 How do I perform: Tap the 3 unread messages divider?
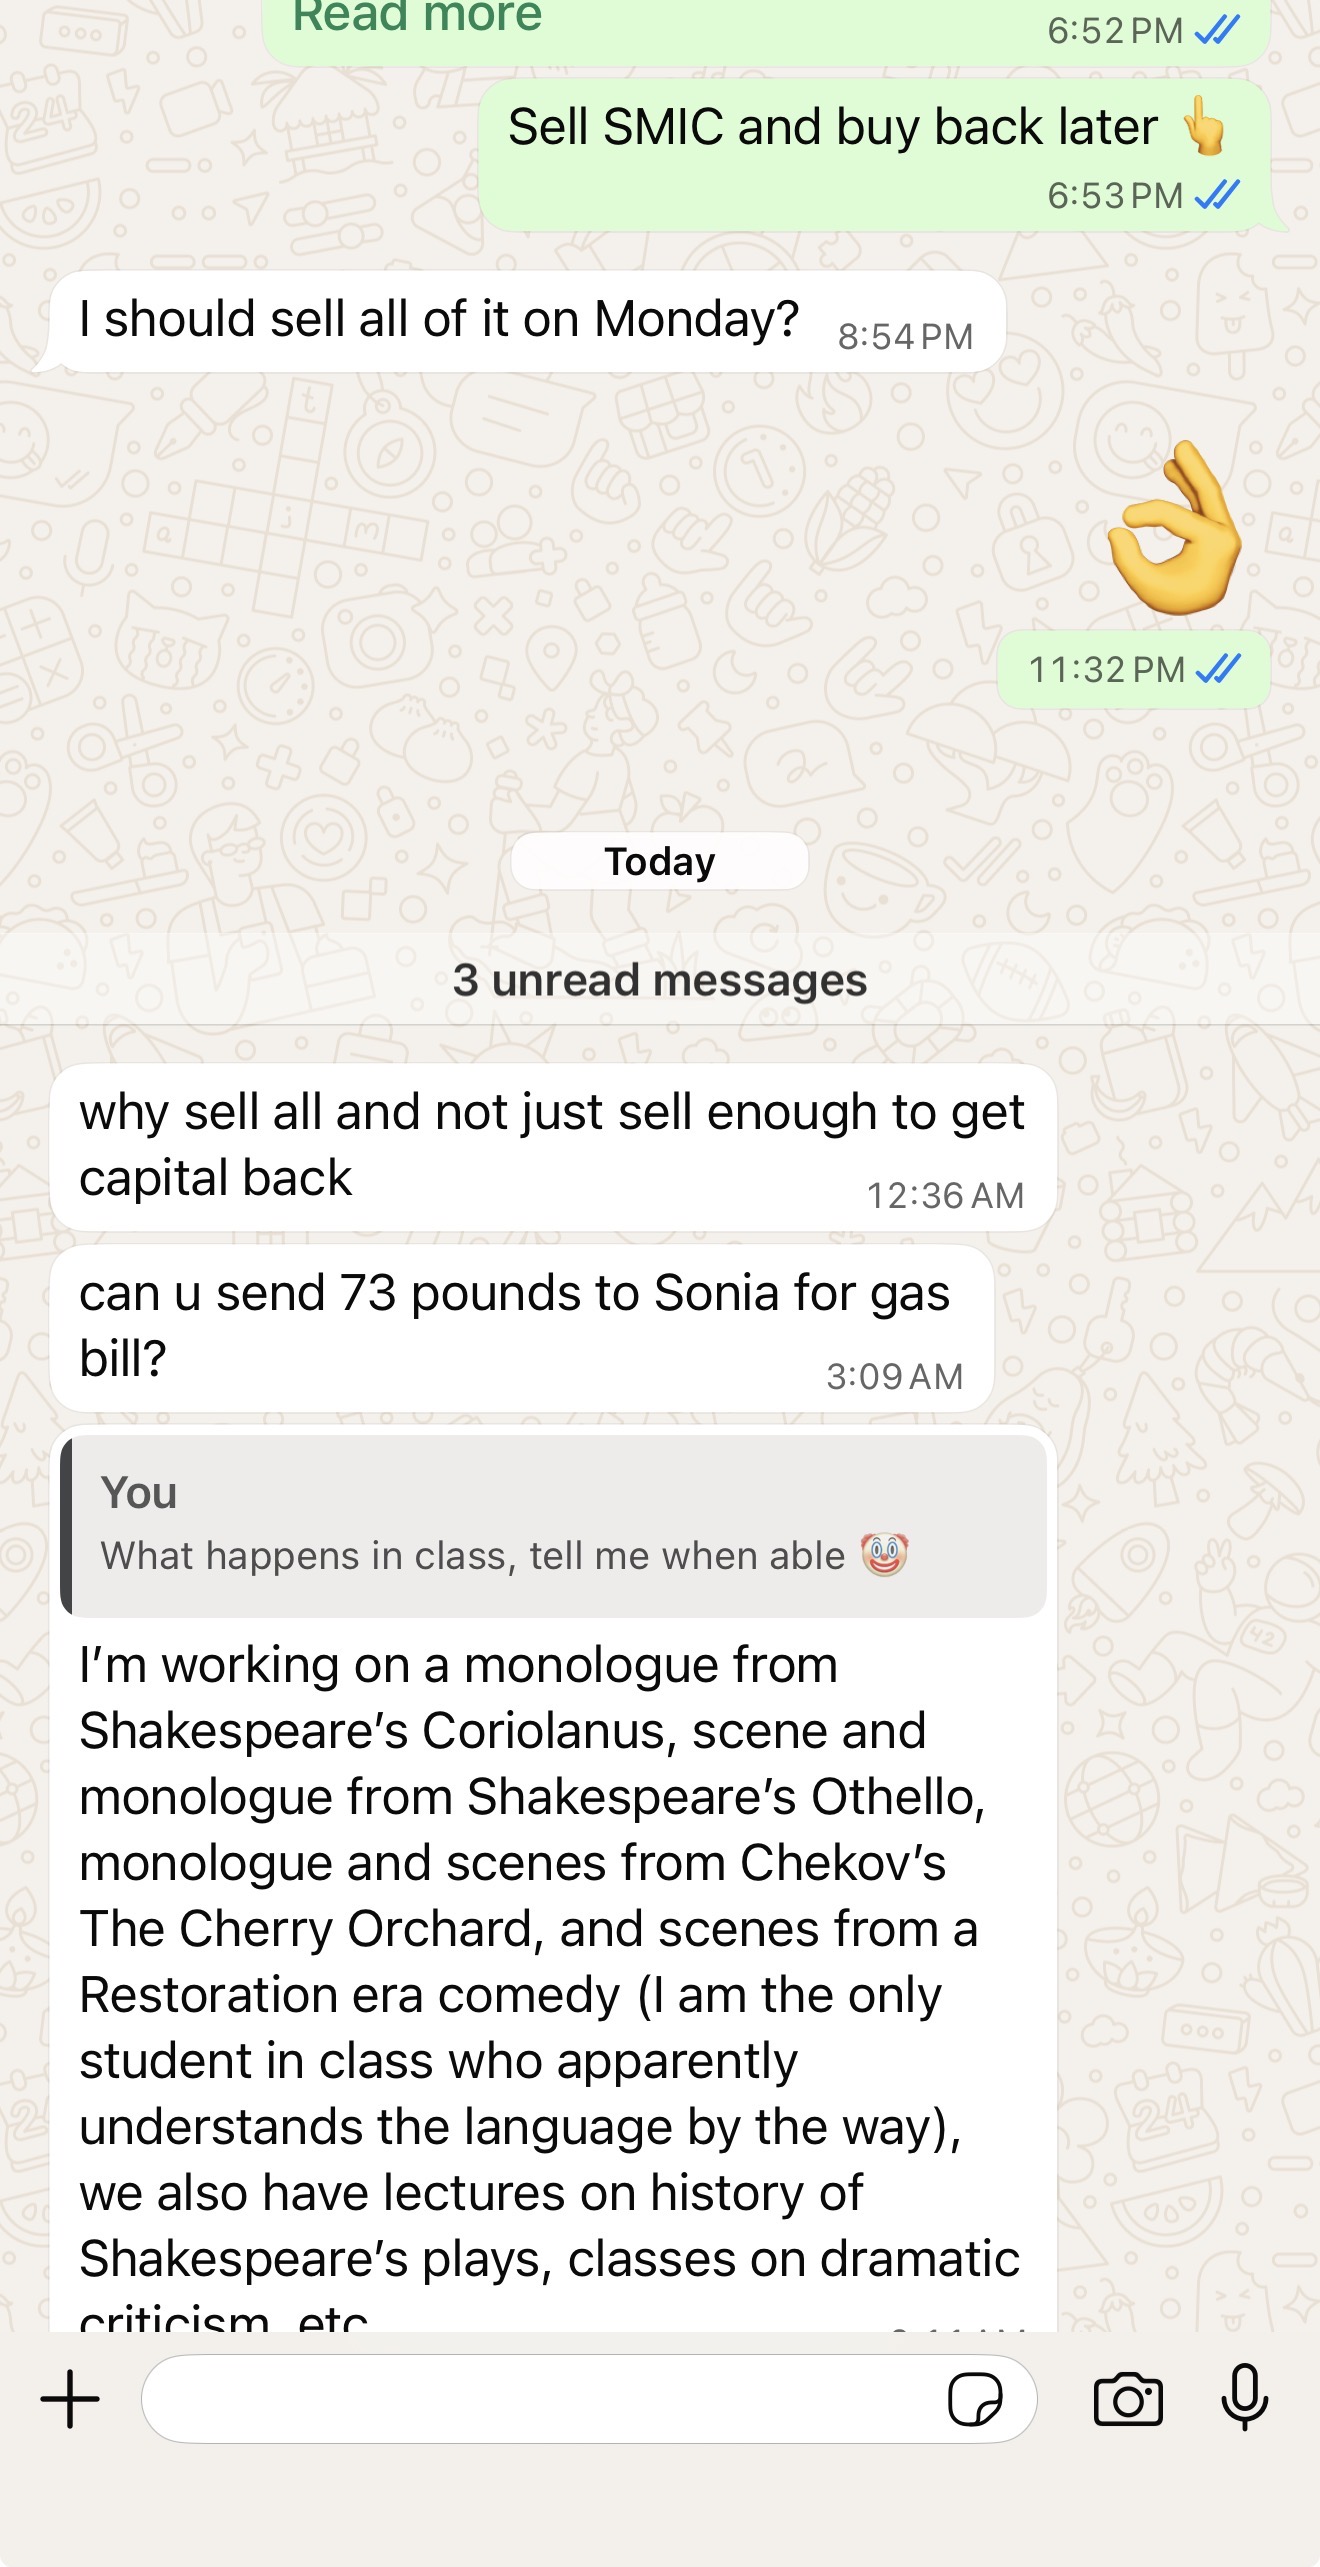pyautogui.click(x=660, y=980)
